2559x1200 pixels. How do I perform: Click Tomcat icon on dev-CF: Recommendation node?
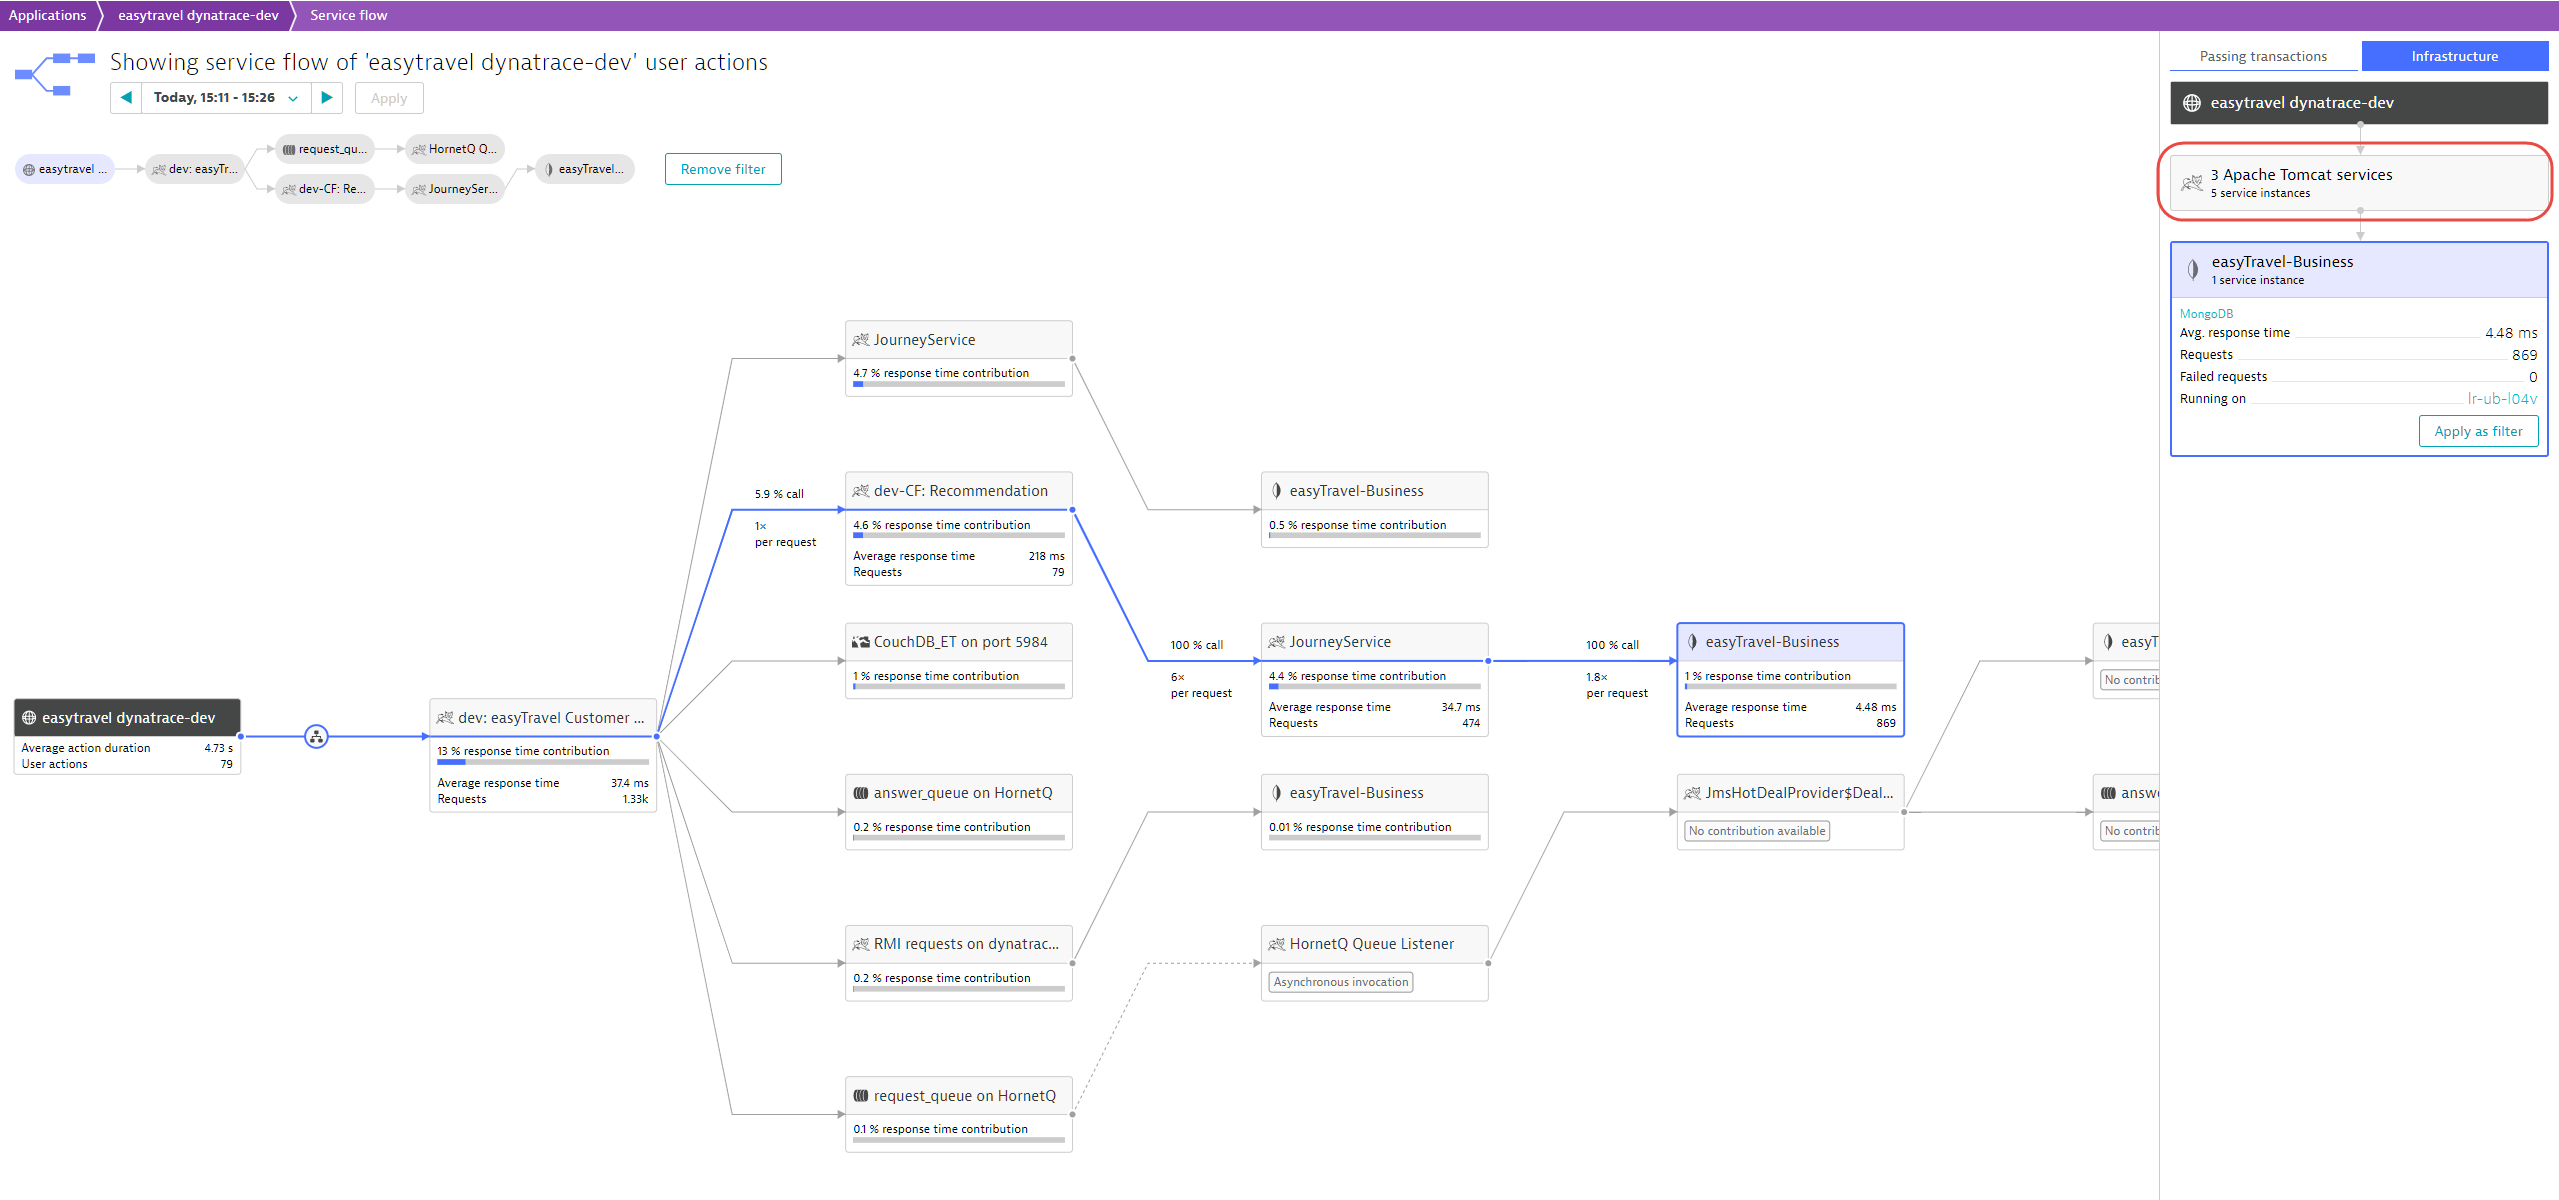[861, 491]
